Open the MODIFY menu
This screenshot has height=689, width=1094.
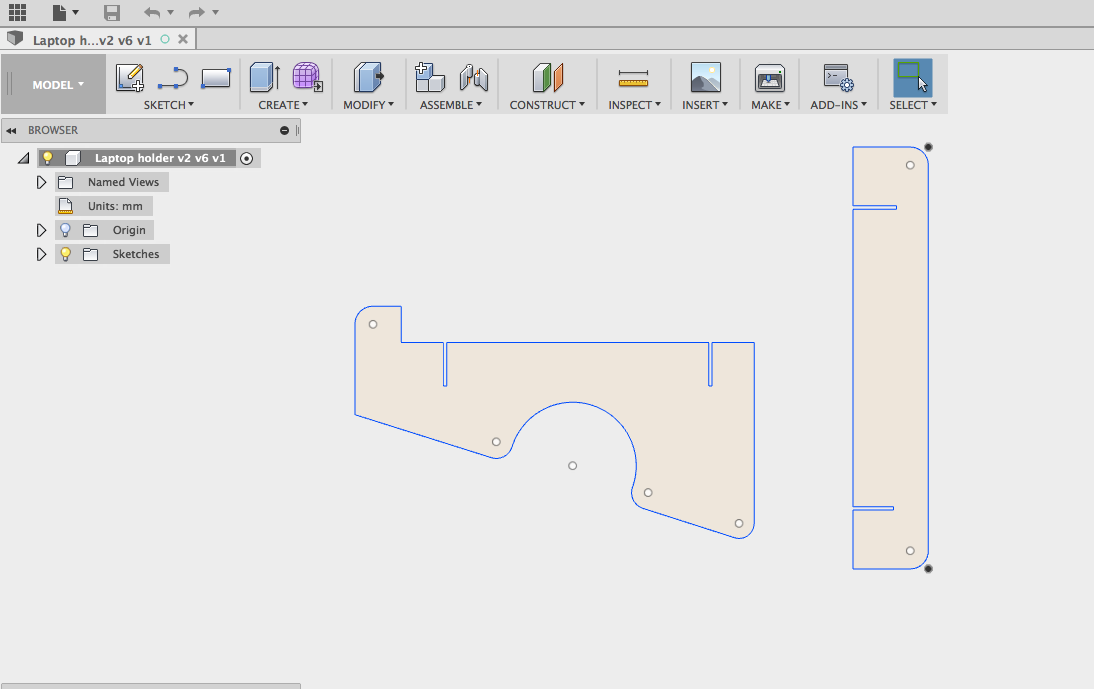[x=368, y=105]
